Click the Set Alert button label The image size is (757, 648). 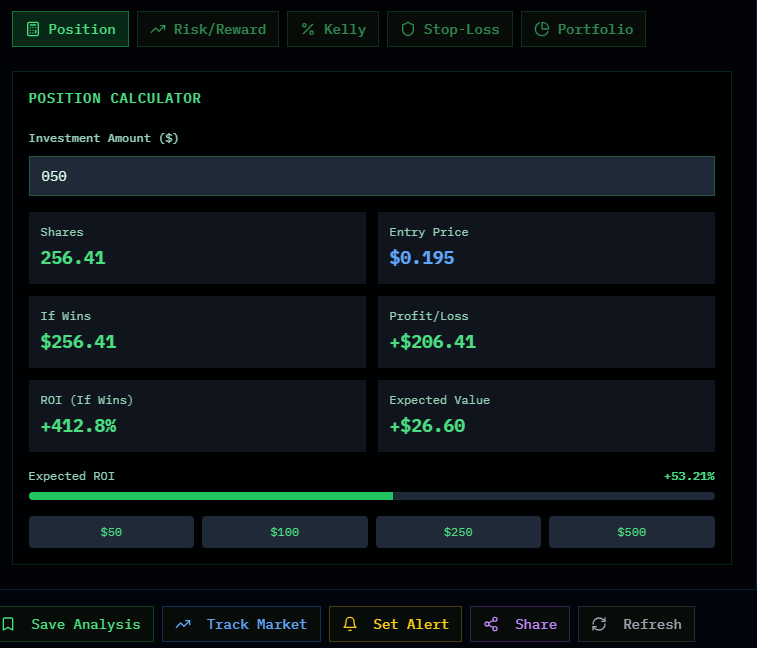[411, 624]
